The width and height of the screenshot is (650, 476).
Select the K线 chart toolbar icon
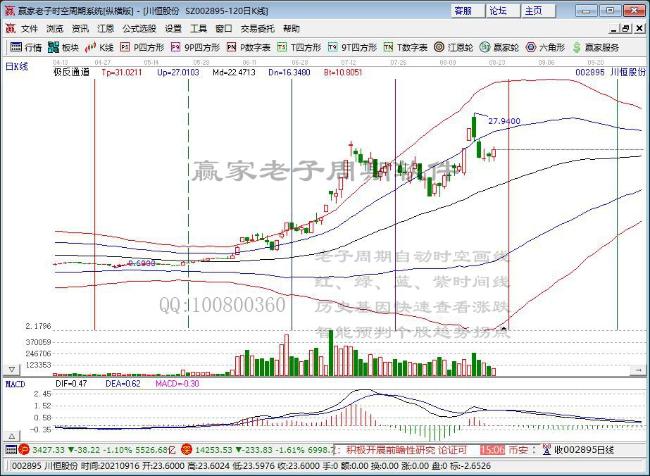100,47
